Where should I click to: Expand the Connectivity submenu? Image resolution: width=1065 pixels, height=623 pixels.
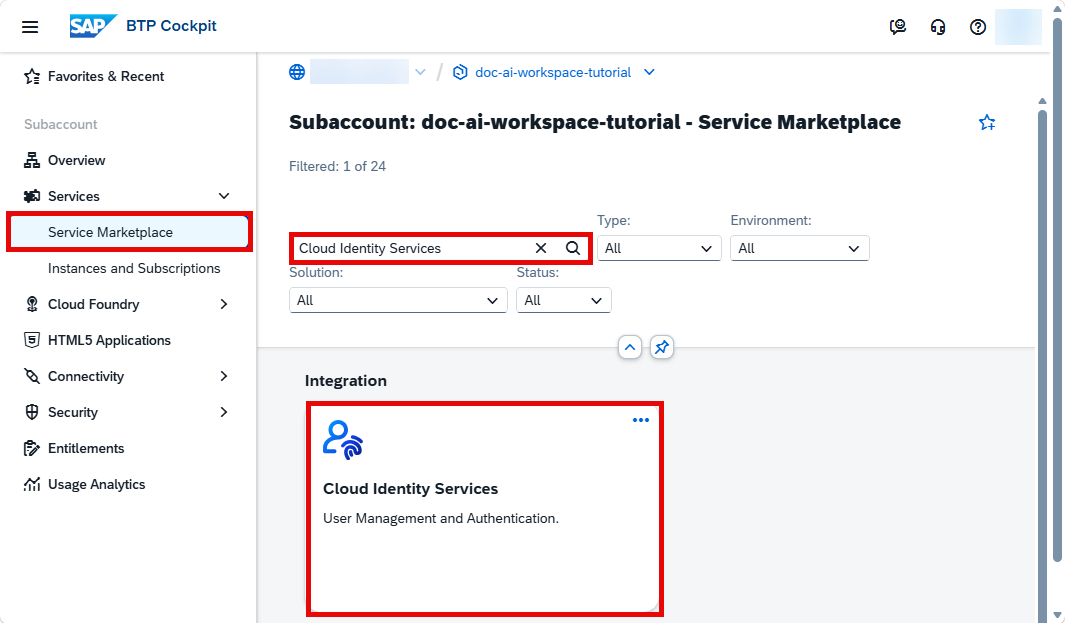[x=224, y=376]
